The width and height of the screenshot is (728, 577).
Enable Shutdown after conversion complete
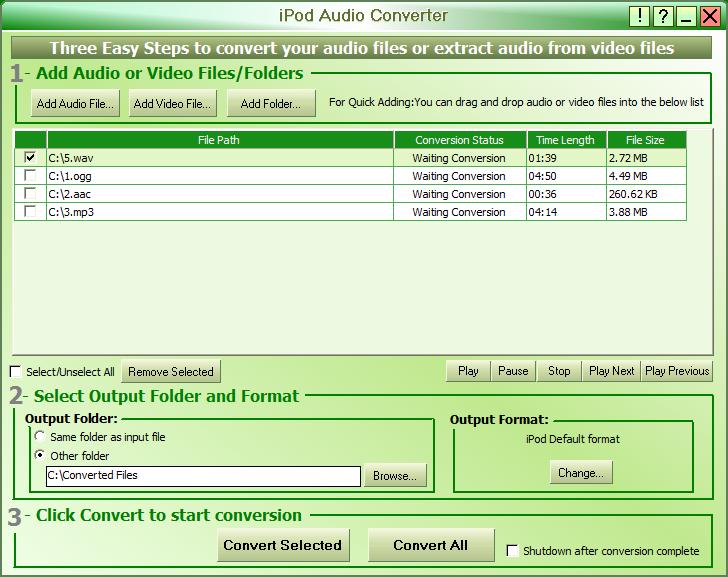[513, 551]
